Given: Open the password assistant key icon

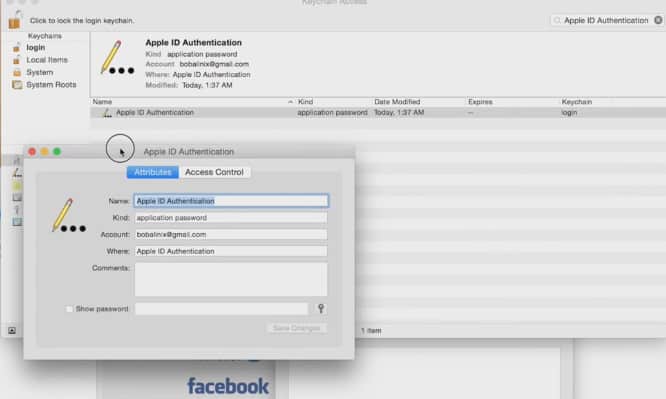Looking at the screenshot, I should 321,308.
